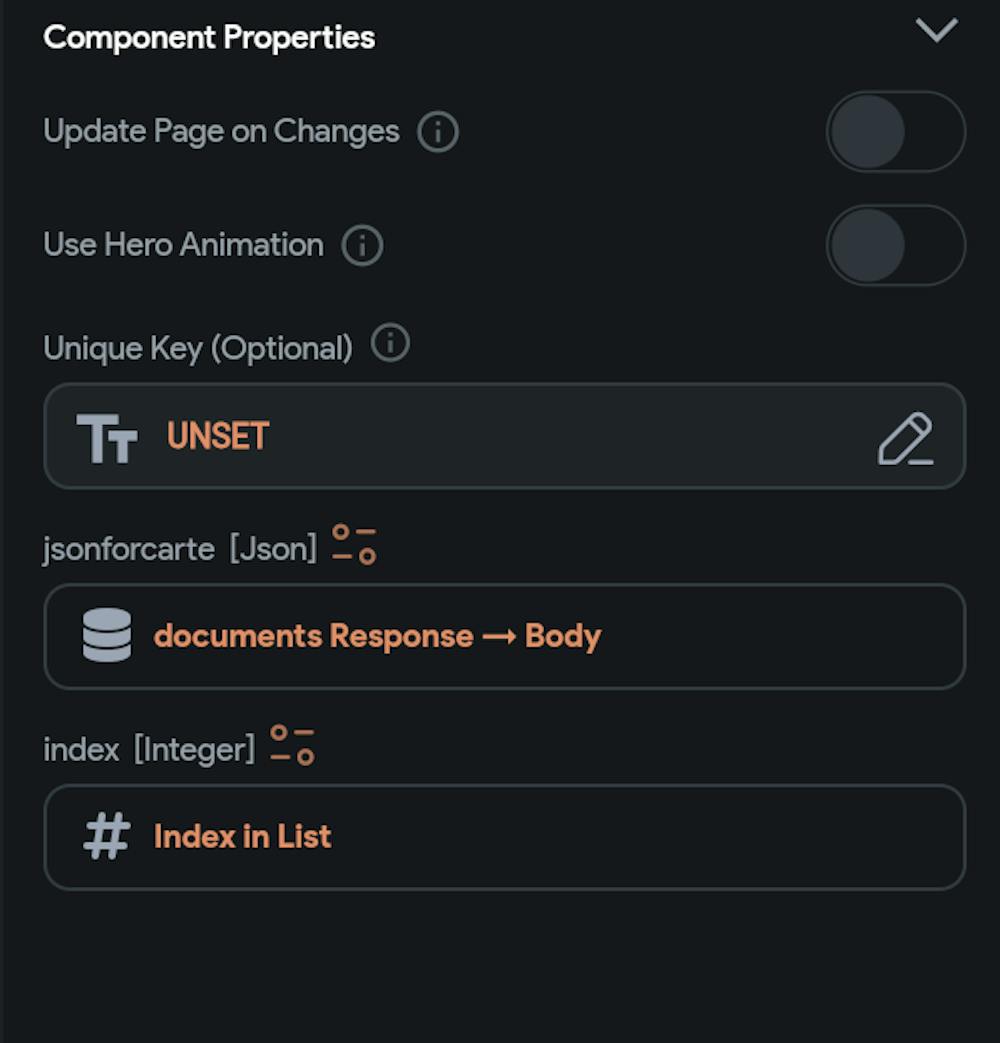The width and height of the screenshot is (1000, 1043).
Task: Click the text type icon in Unique Key field
Action: pyautogui.click(x=106, y=438)
